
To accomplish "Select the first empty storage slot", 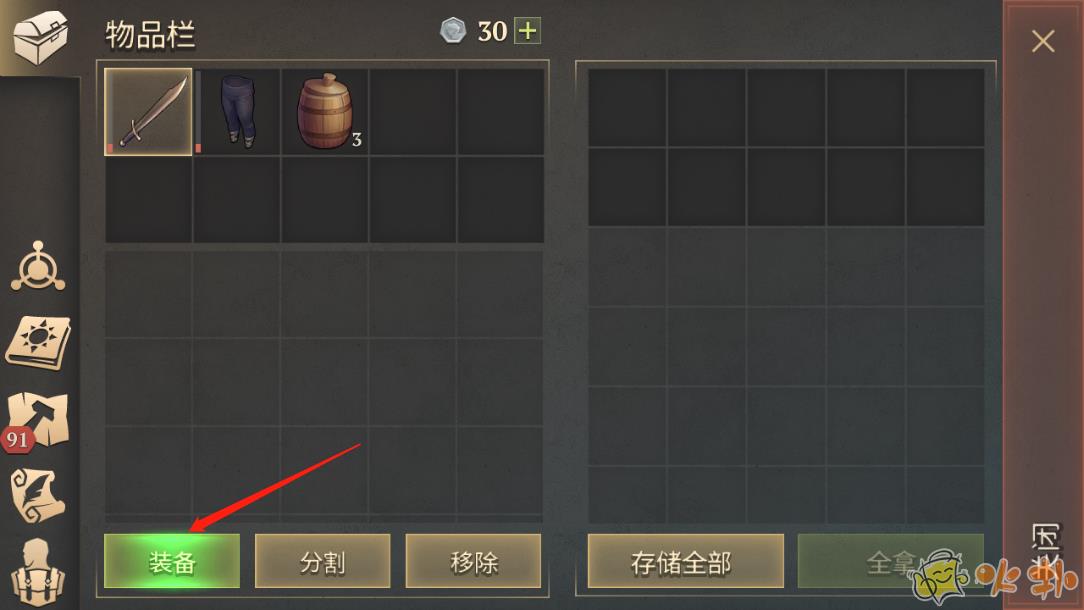I will (x=627, y=107).
